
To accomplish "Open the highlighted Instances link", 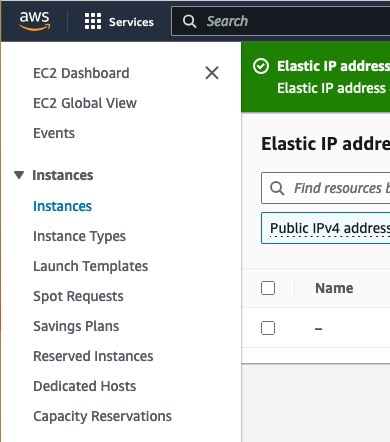I will 62,206.
